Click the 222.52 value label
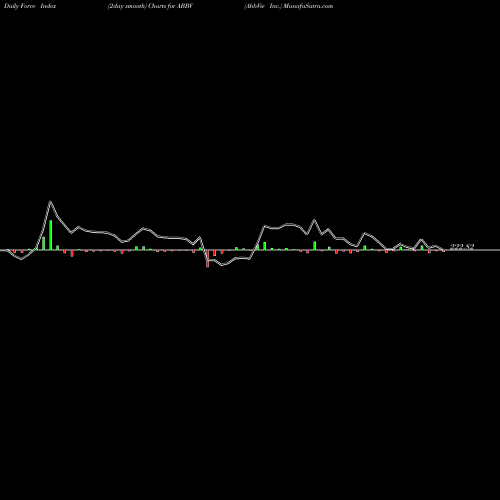Viewport: 500px width, 500px height. click(462, 247)
